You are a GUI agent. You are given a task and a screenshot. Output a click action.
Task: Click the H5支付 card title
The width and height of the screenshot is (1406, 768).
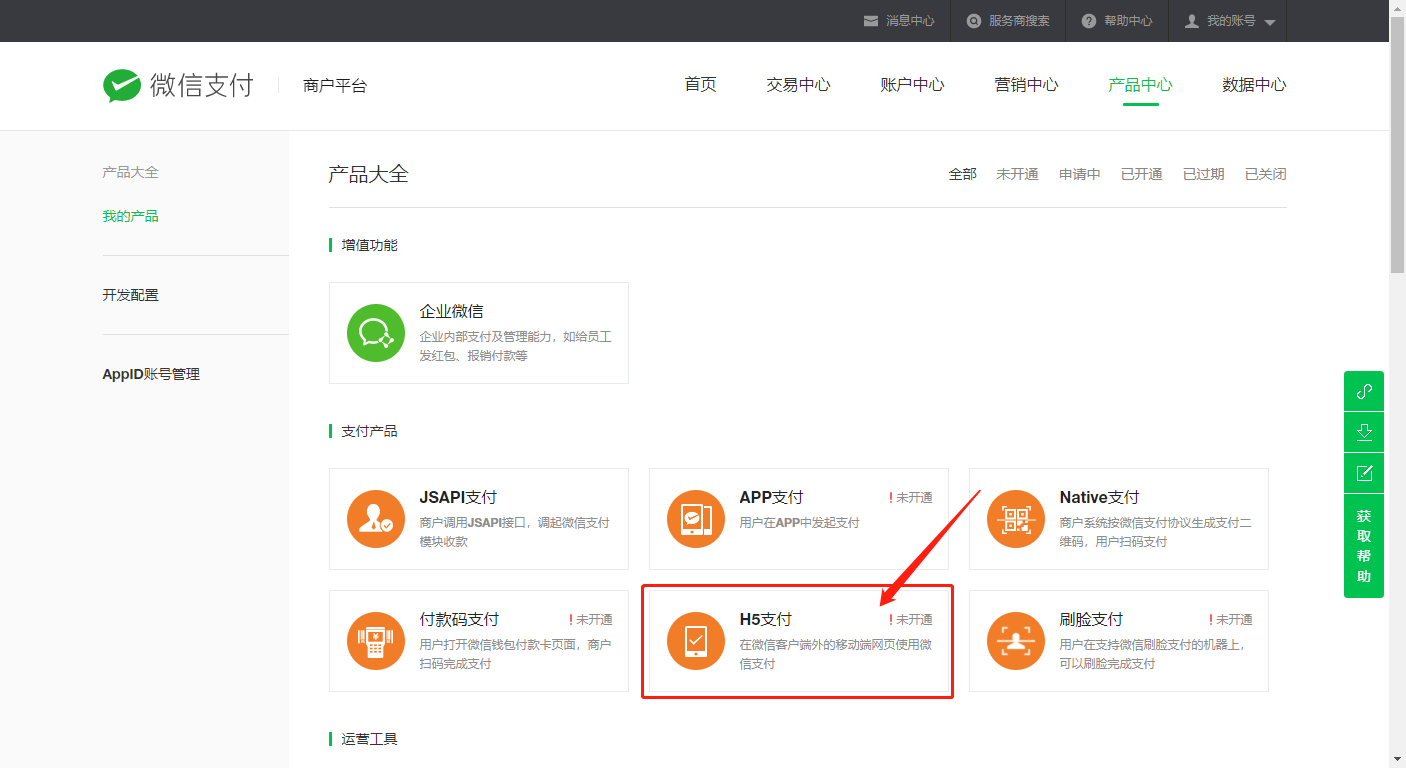(x=765, y=619)
